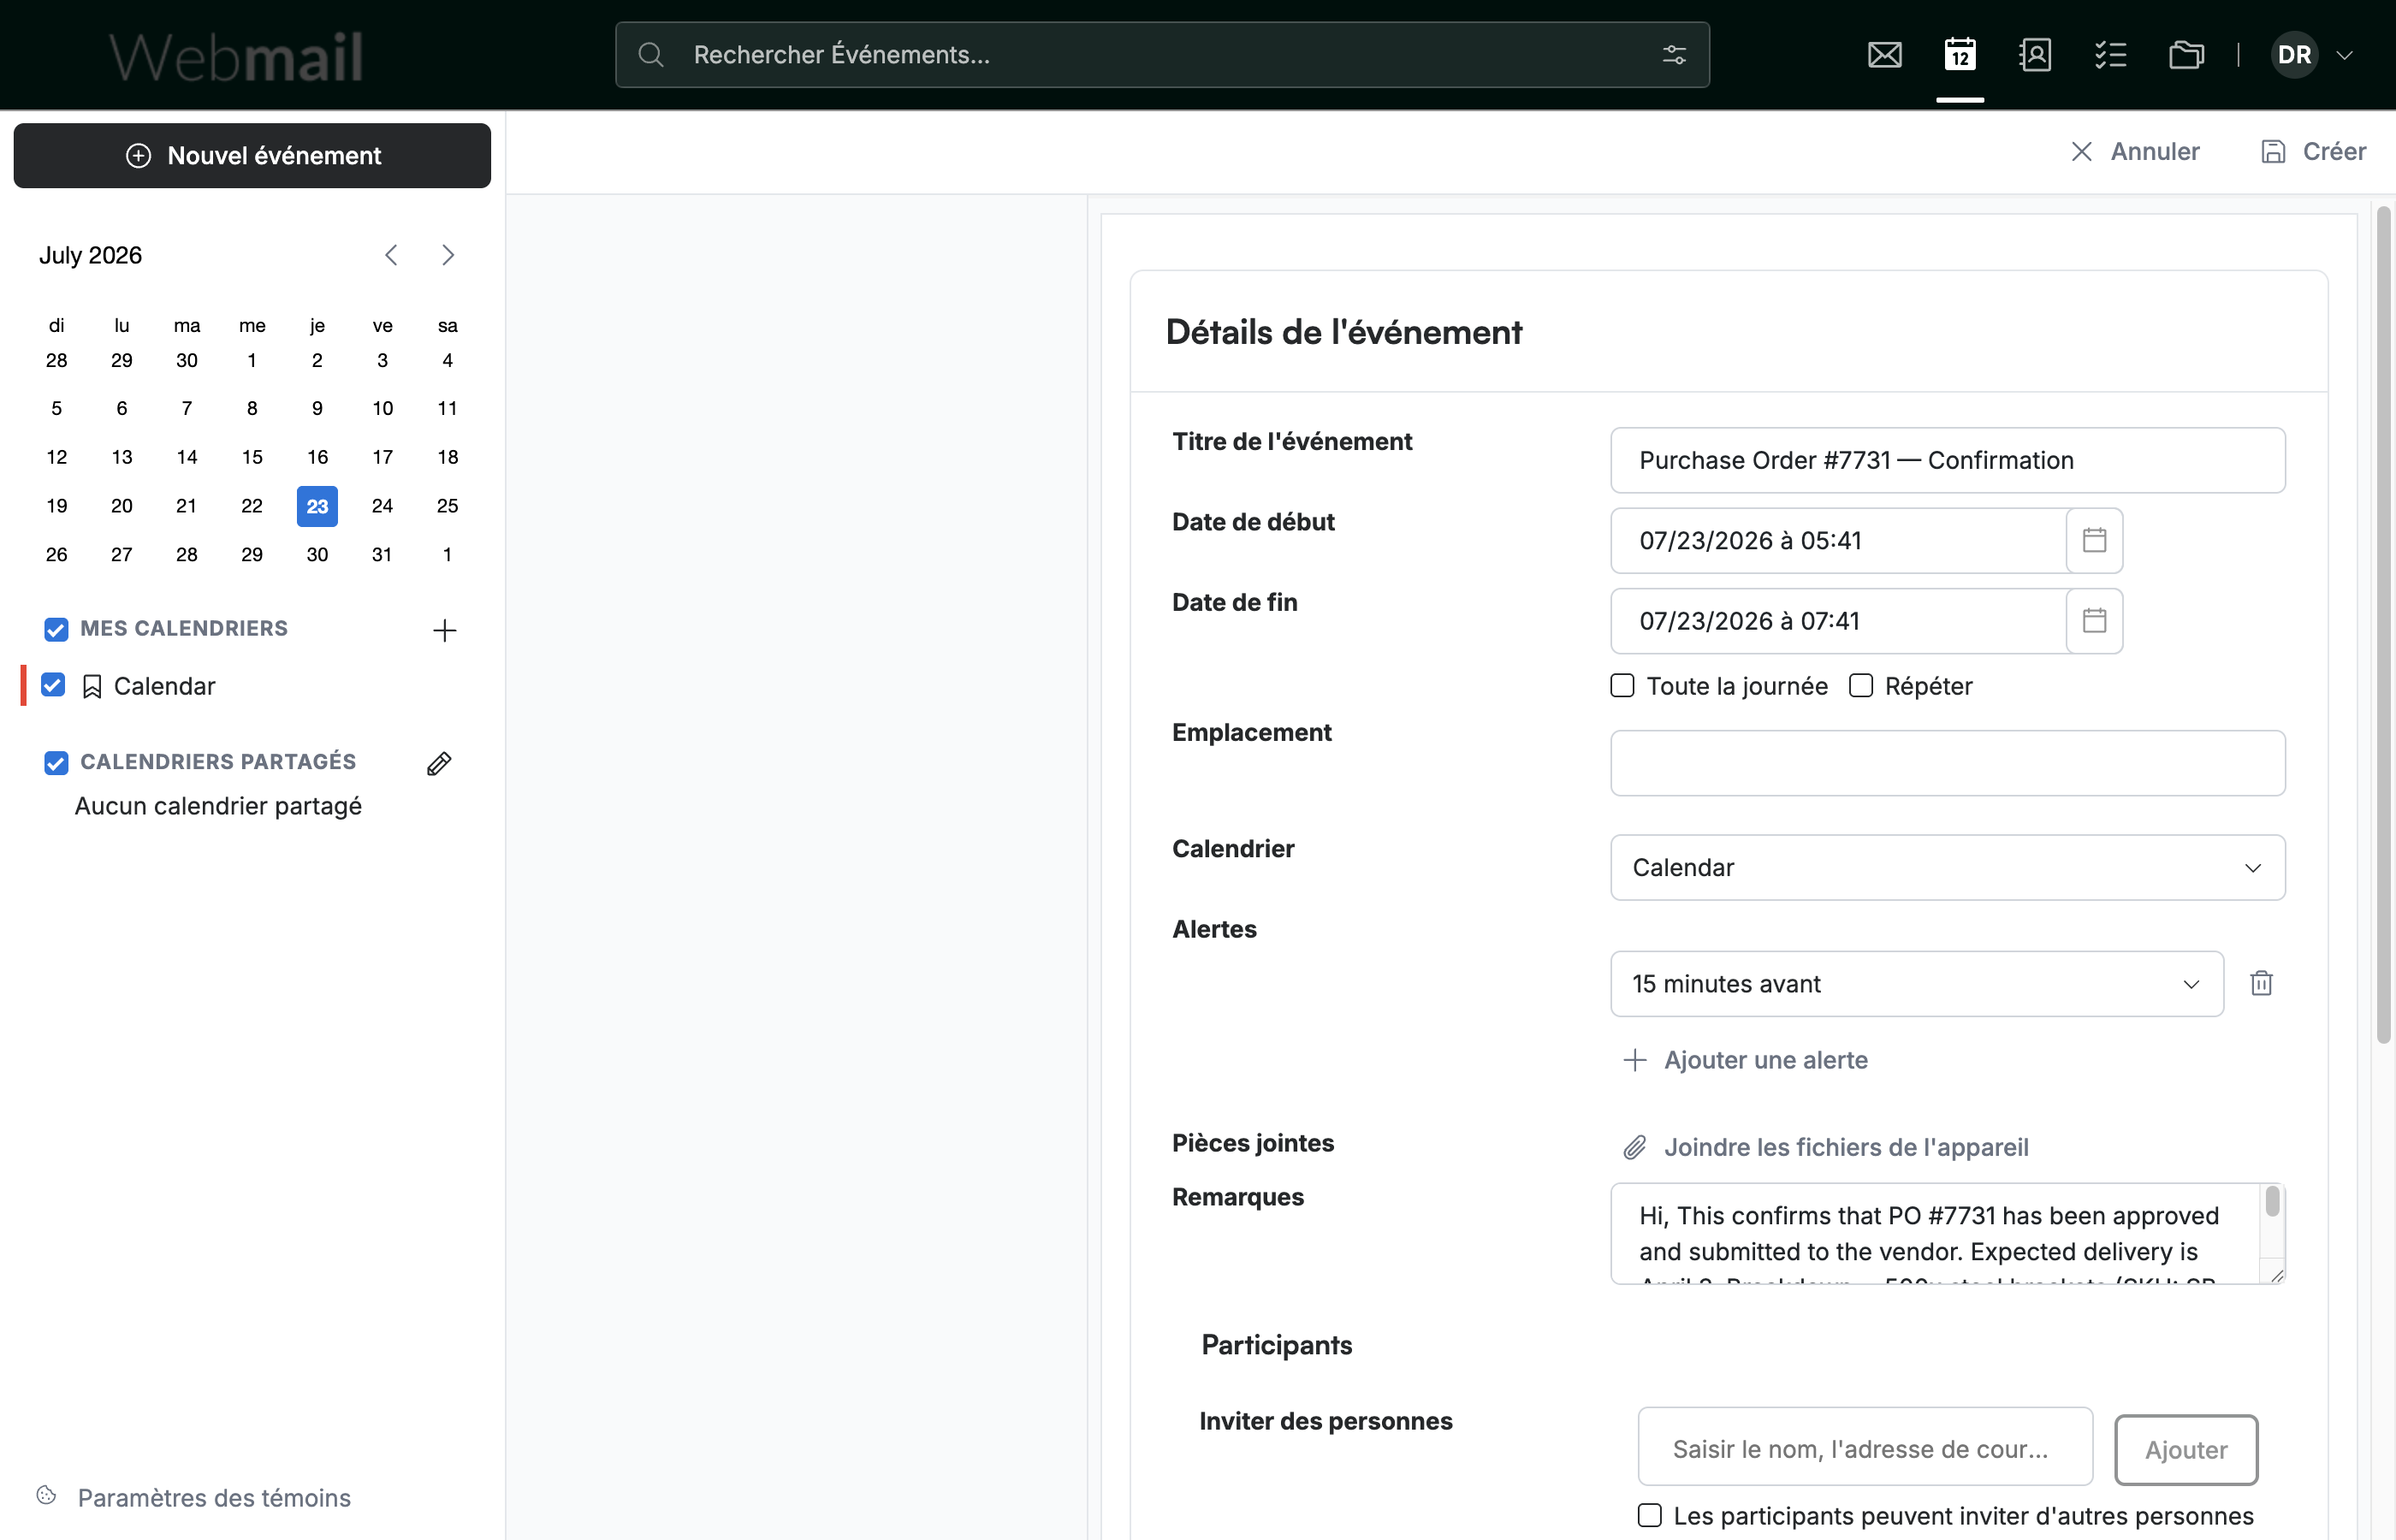Click the empty Emplacement field

1947,763
